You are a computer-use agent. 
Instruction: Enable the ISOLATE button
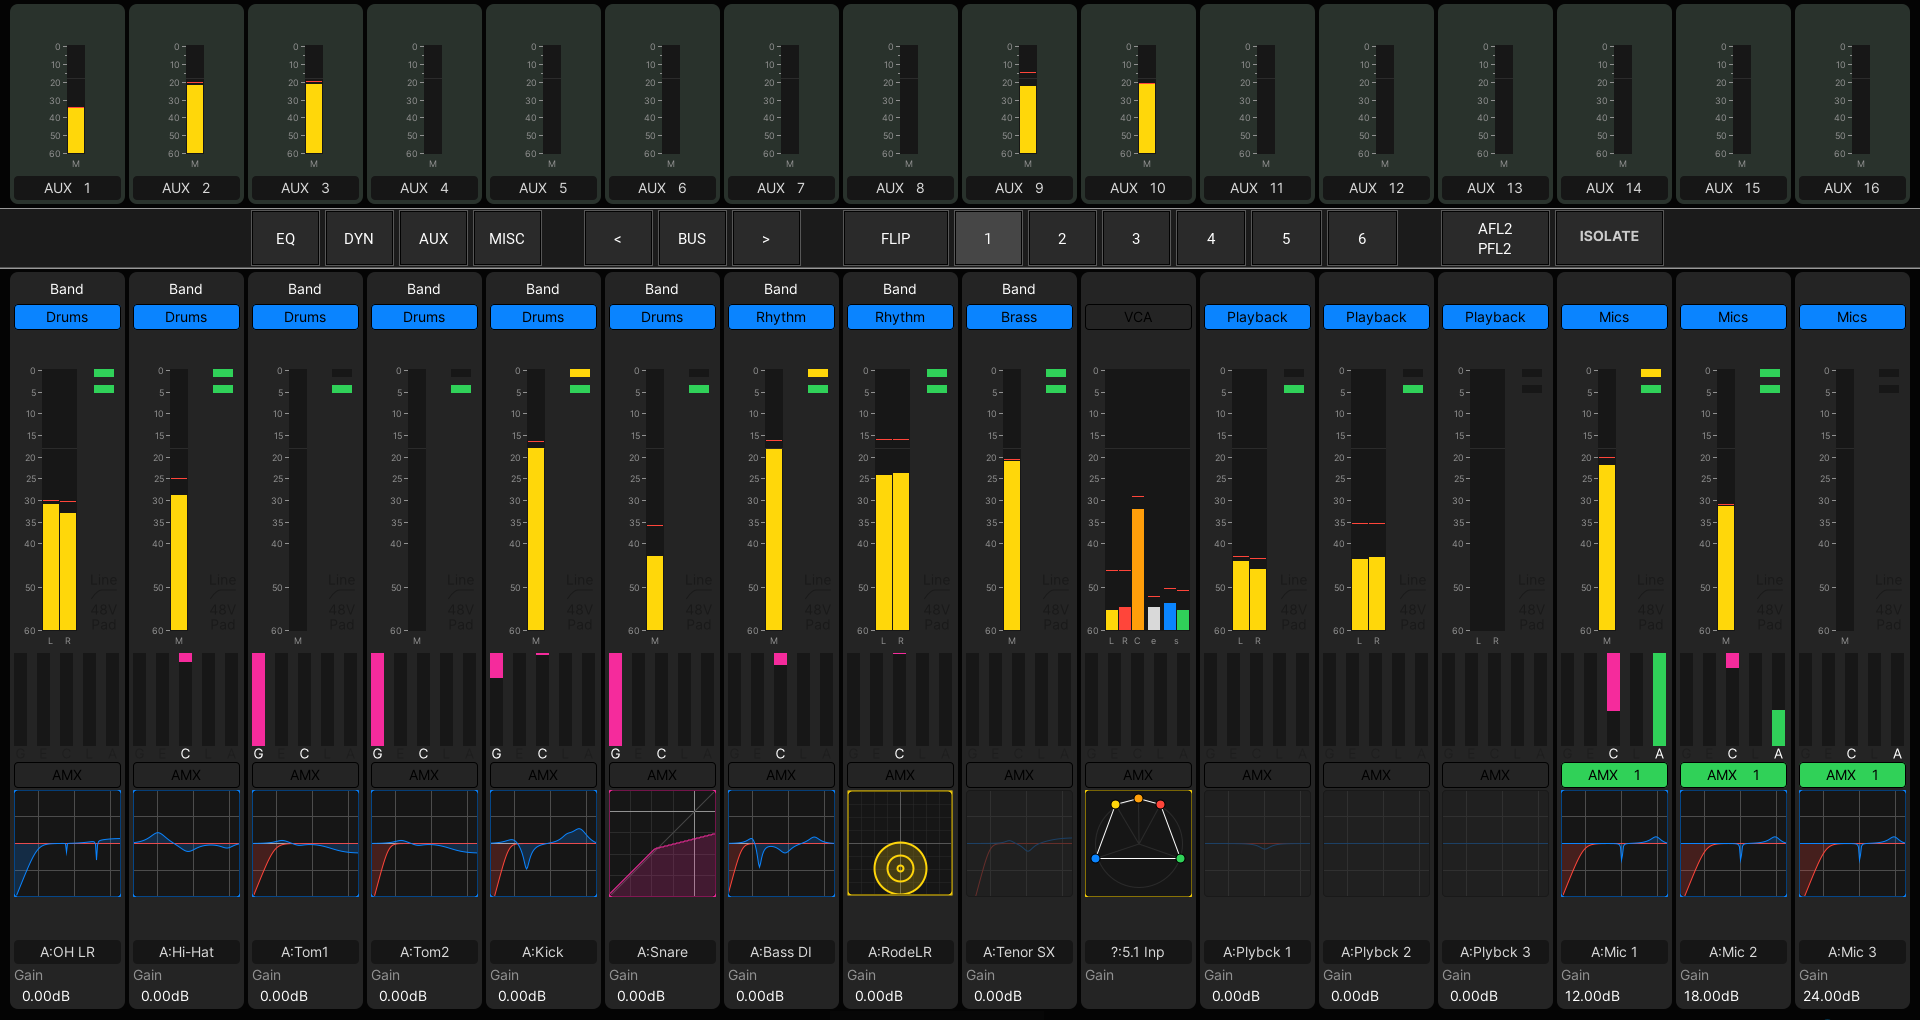1609,237
